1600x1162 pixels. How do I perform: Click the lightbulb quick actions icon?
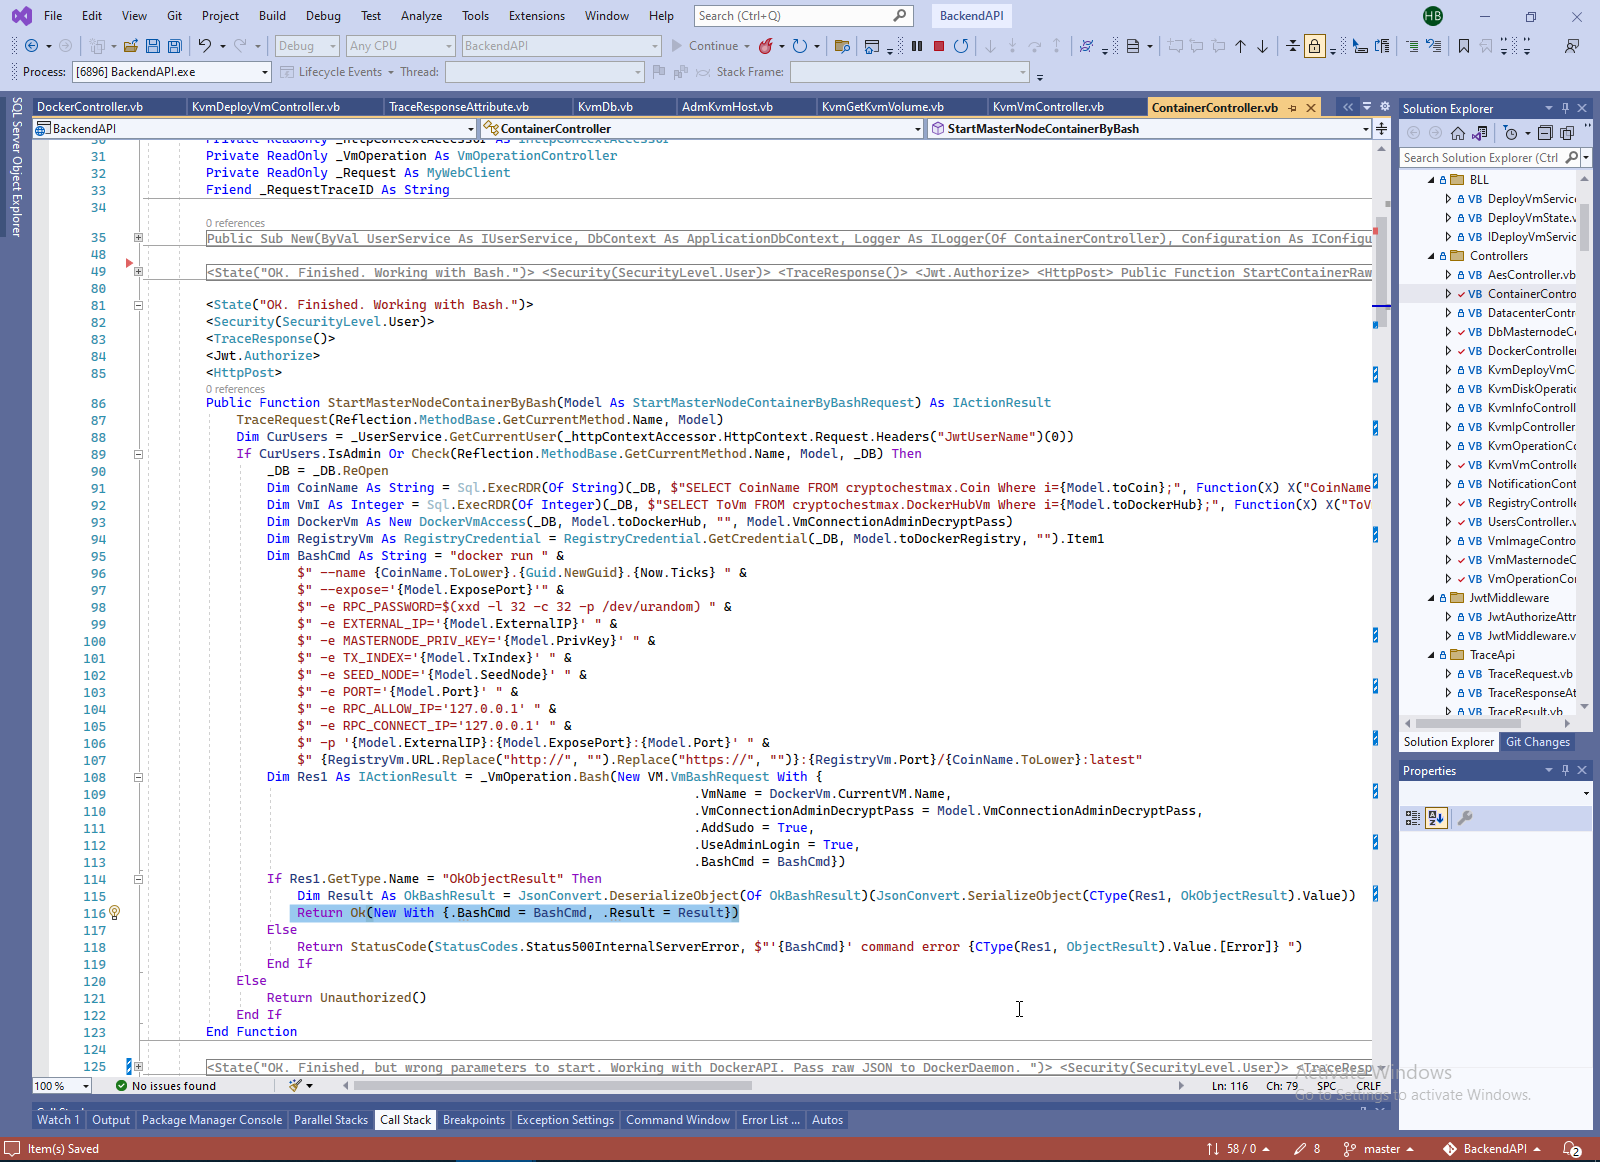click(x=114, y=913)
